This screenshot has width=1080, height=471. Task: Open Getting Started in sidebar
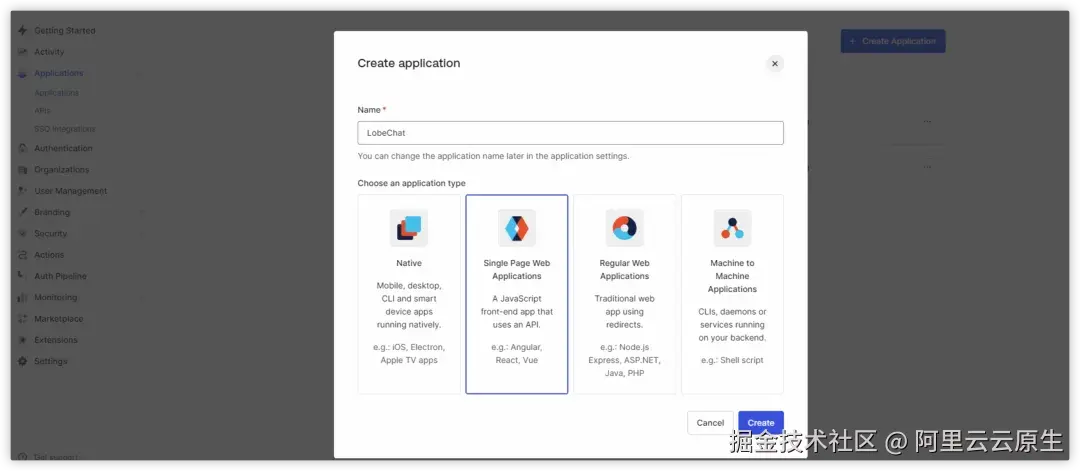coord(65,30)
